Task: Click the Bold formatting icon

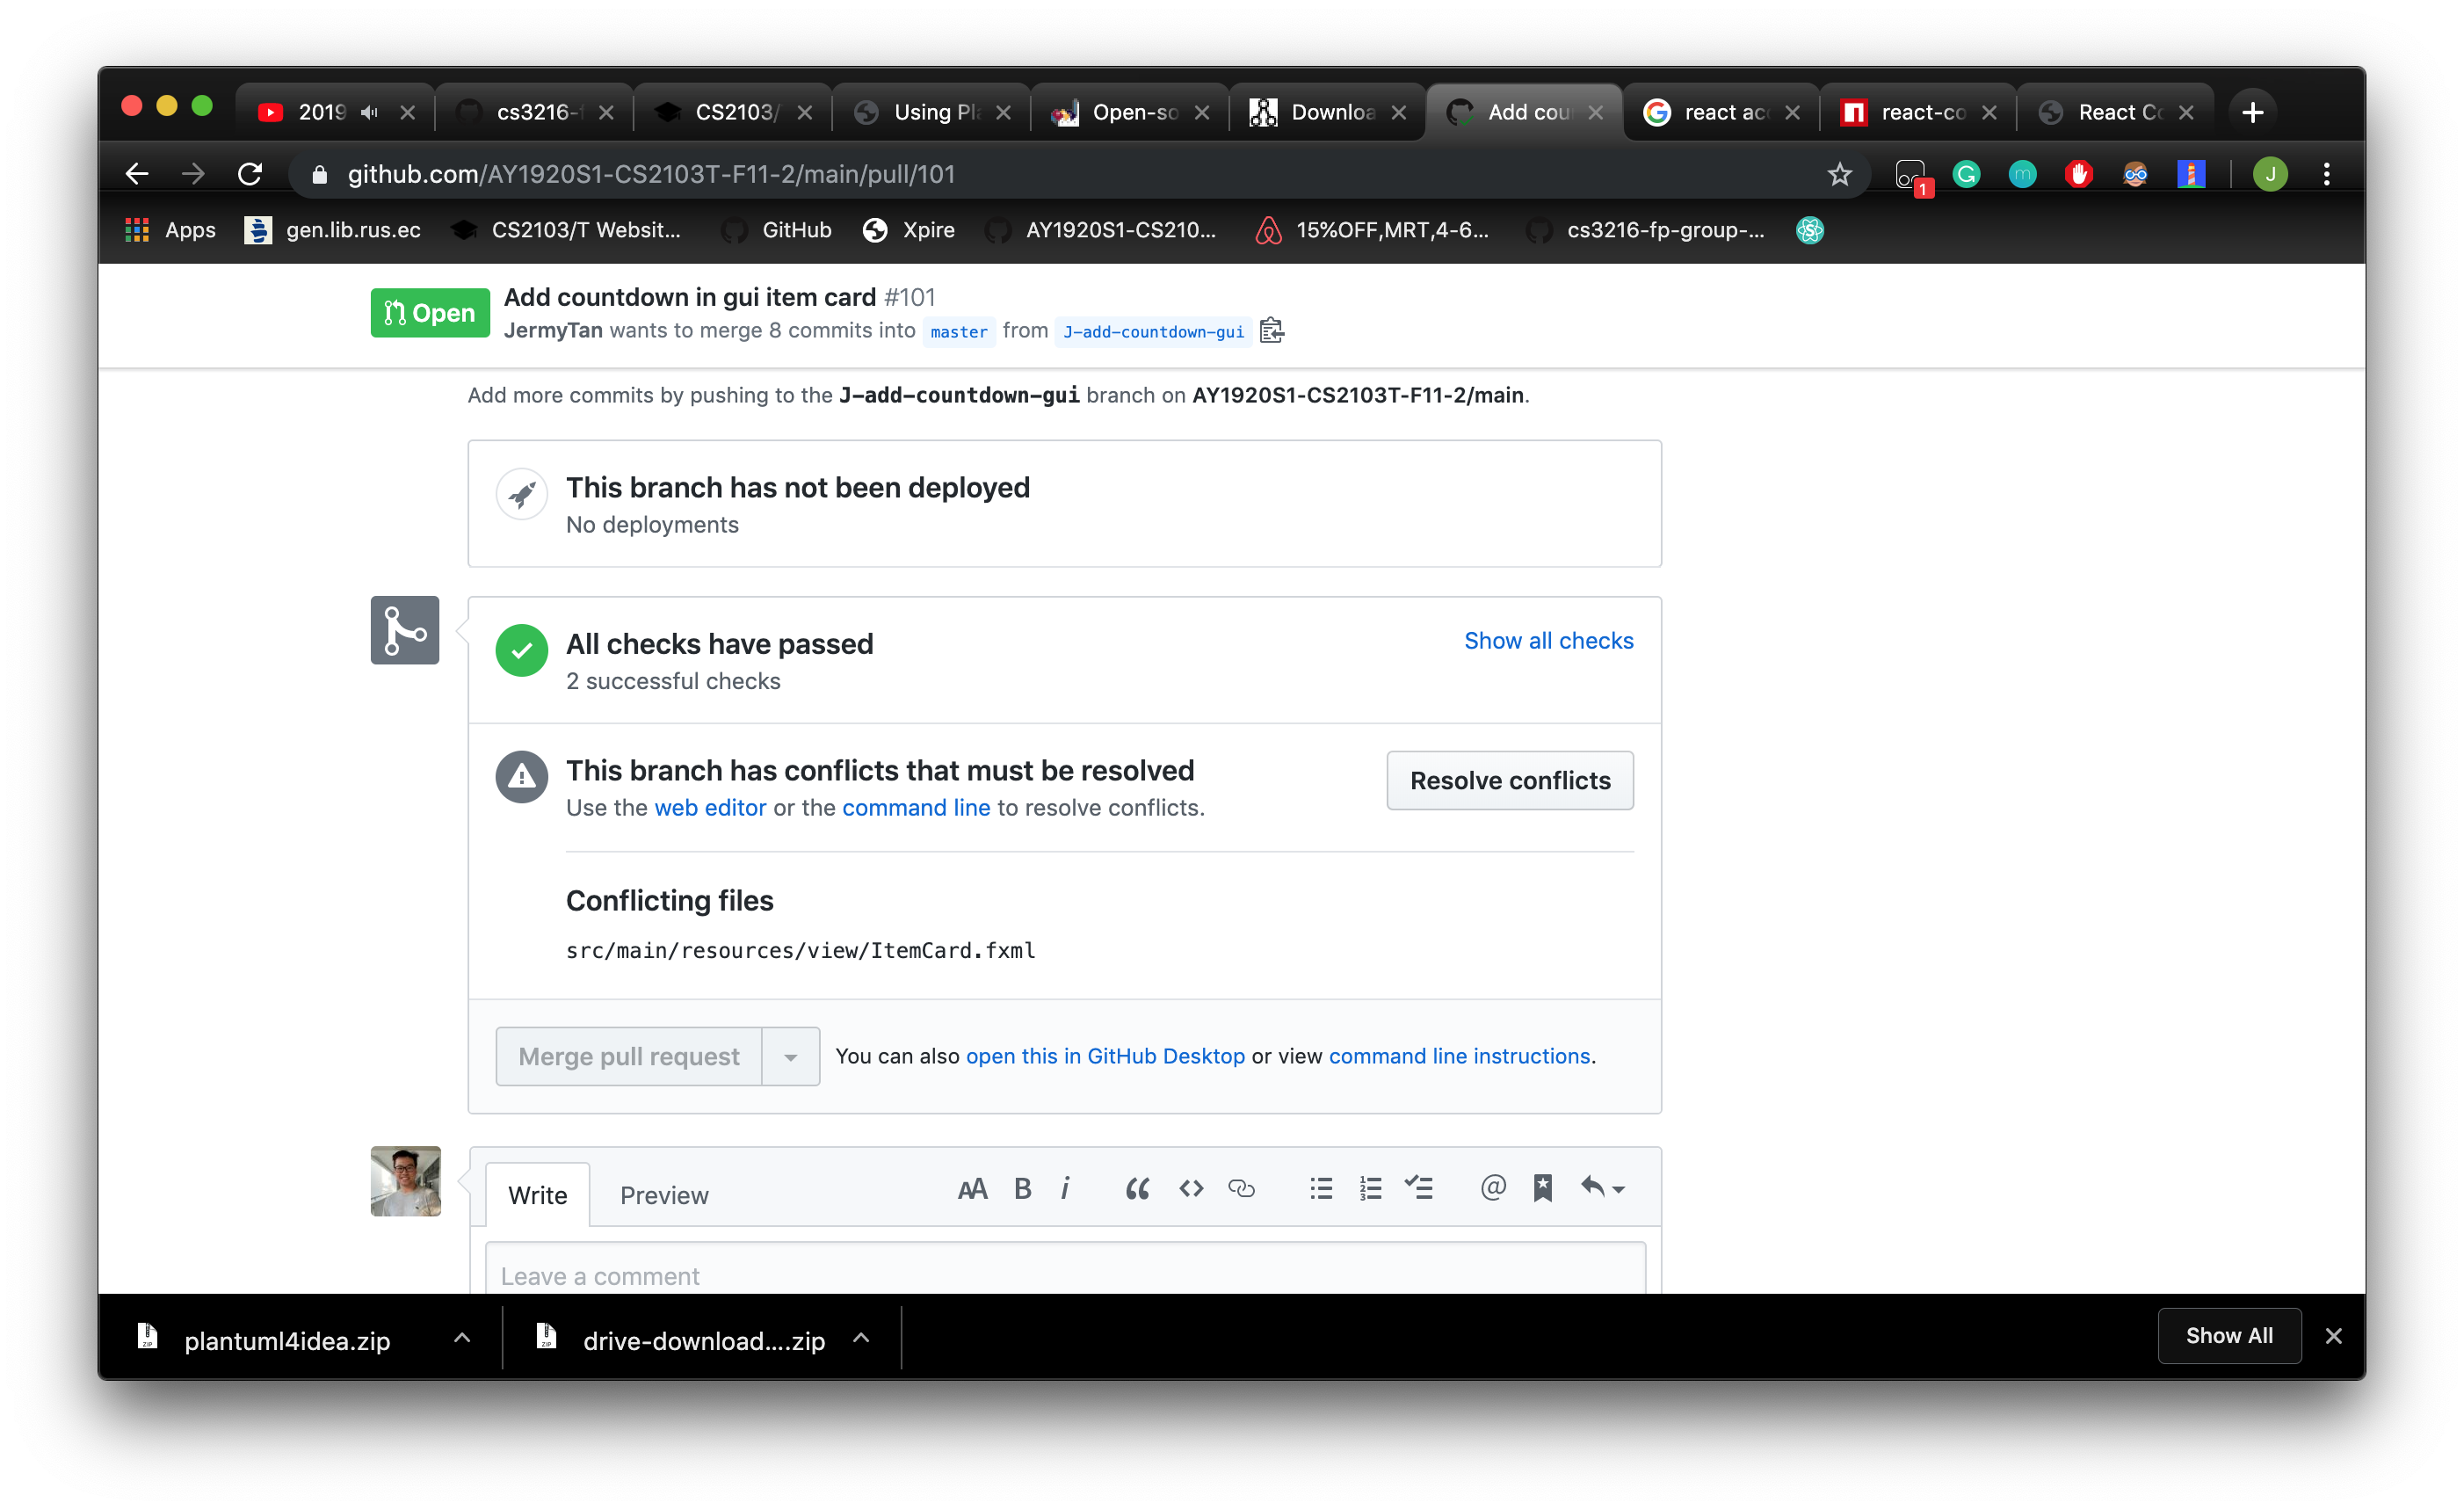Action: (x=1022, y=1188)
